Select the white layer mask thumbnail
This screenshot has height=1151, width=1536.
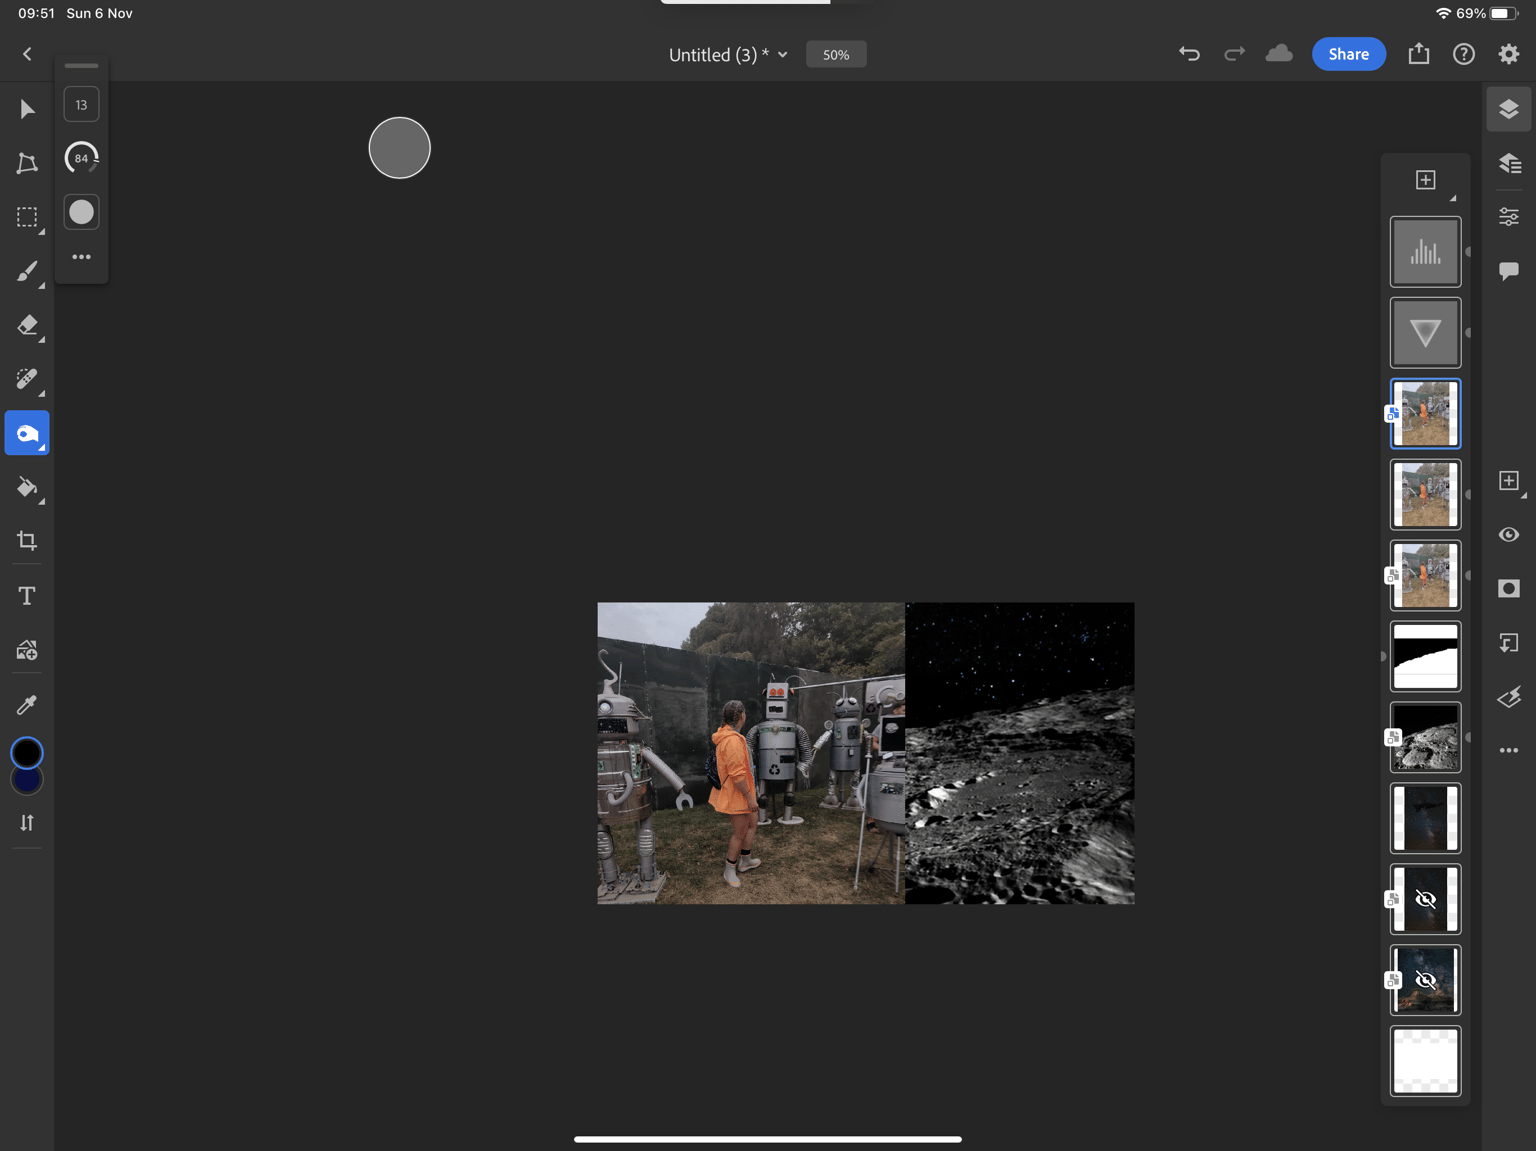click(1425, 656)
